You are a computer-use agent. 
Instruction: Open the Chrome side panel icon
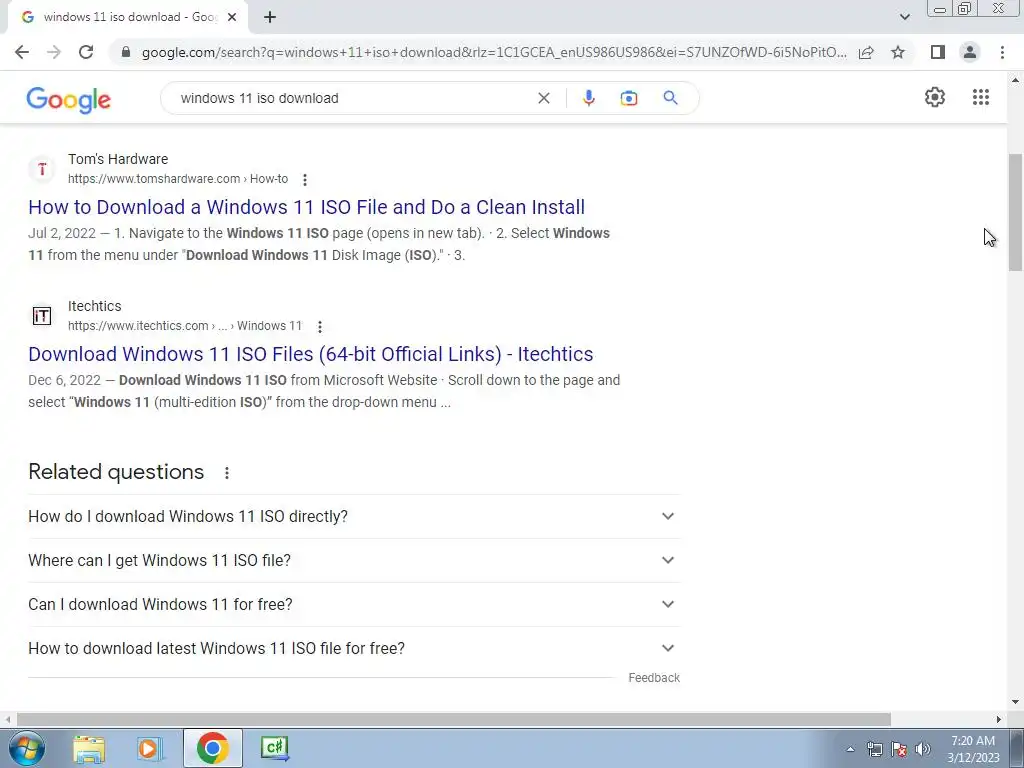(938, 52)
